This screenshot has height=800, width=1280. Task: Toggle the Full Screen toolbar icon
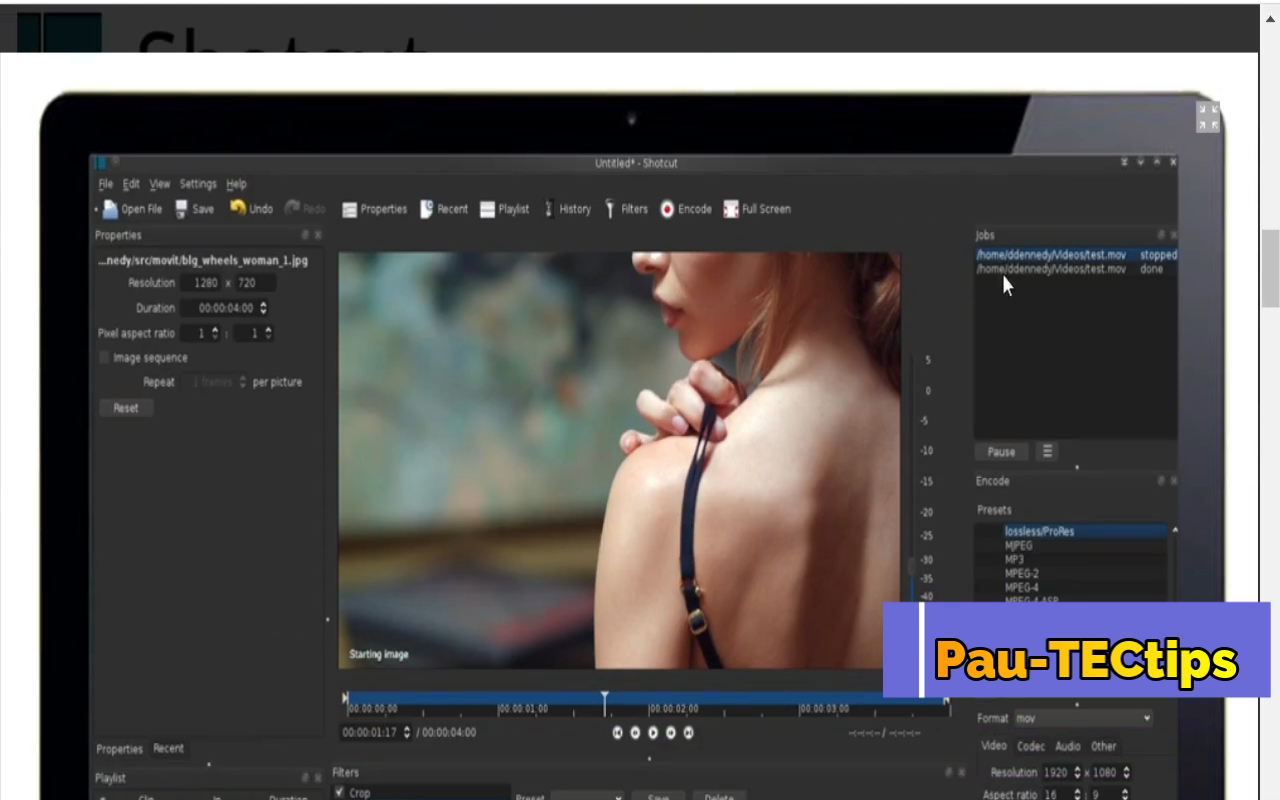731,209
